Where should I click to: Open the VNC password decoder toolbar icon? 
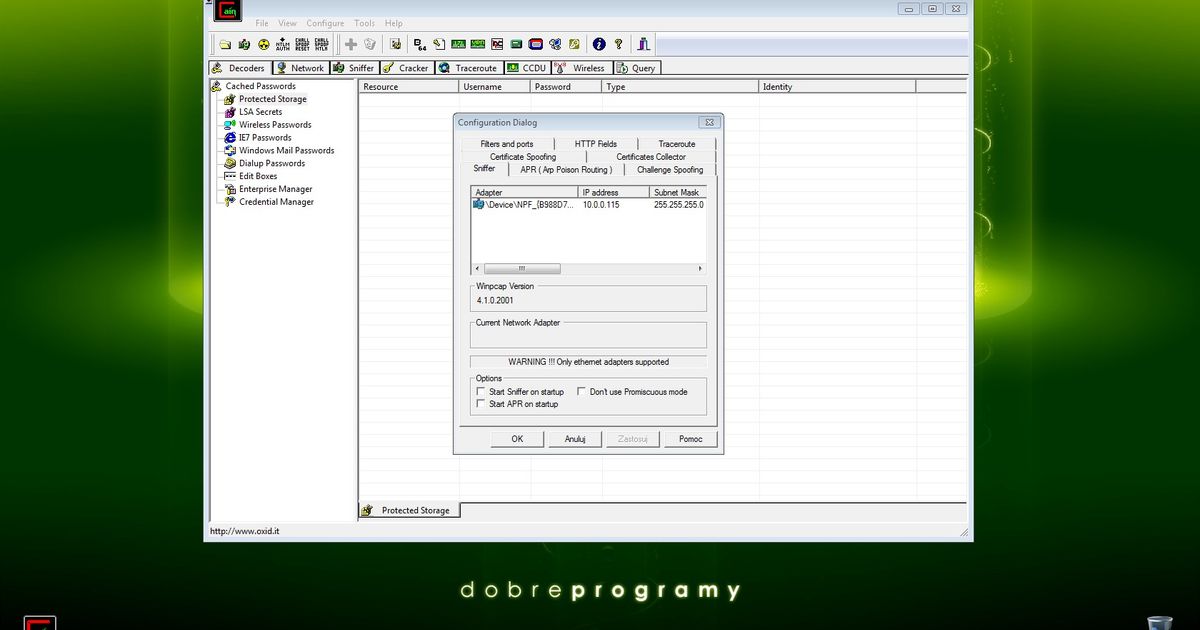(x=497, y=44)
